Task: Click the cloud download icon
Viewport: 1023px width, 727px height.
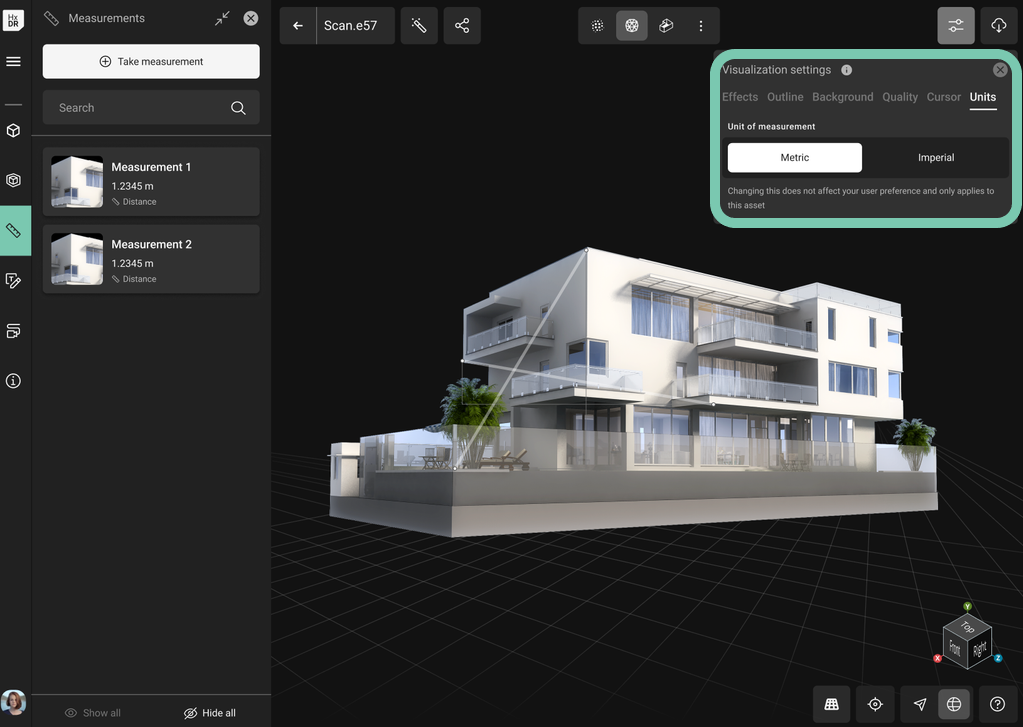Action: [998, 26]
